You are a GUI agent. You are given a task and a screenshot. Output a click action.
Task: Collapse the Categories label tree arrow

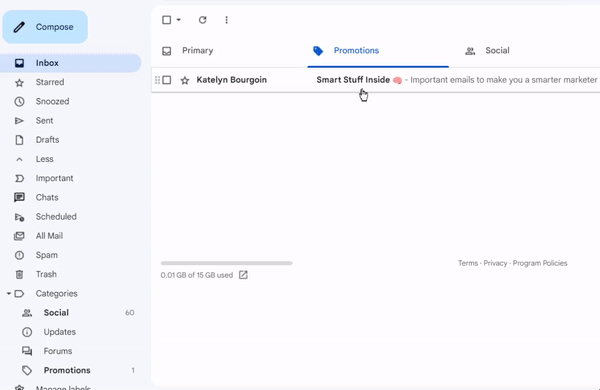point(8,294)
